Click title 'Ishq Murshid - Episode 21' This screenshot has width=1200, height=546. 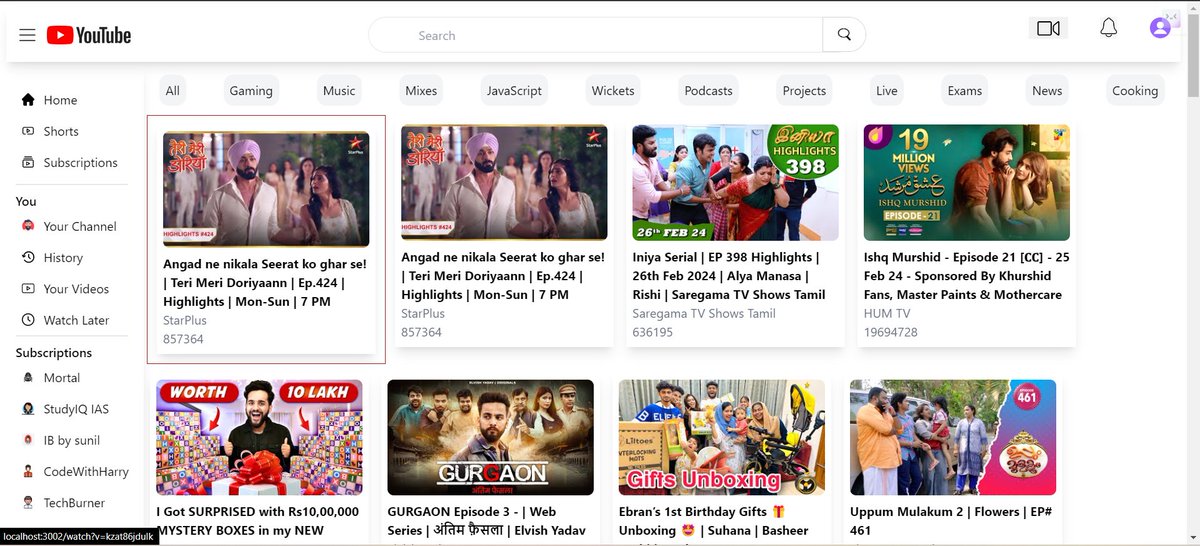967,276
